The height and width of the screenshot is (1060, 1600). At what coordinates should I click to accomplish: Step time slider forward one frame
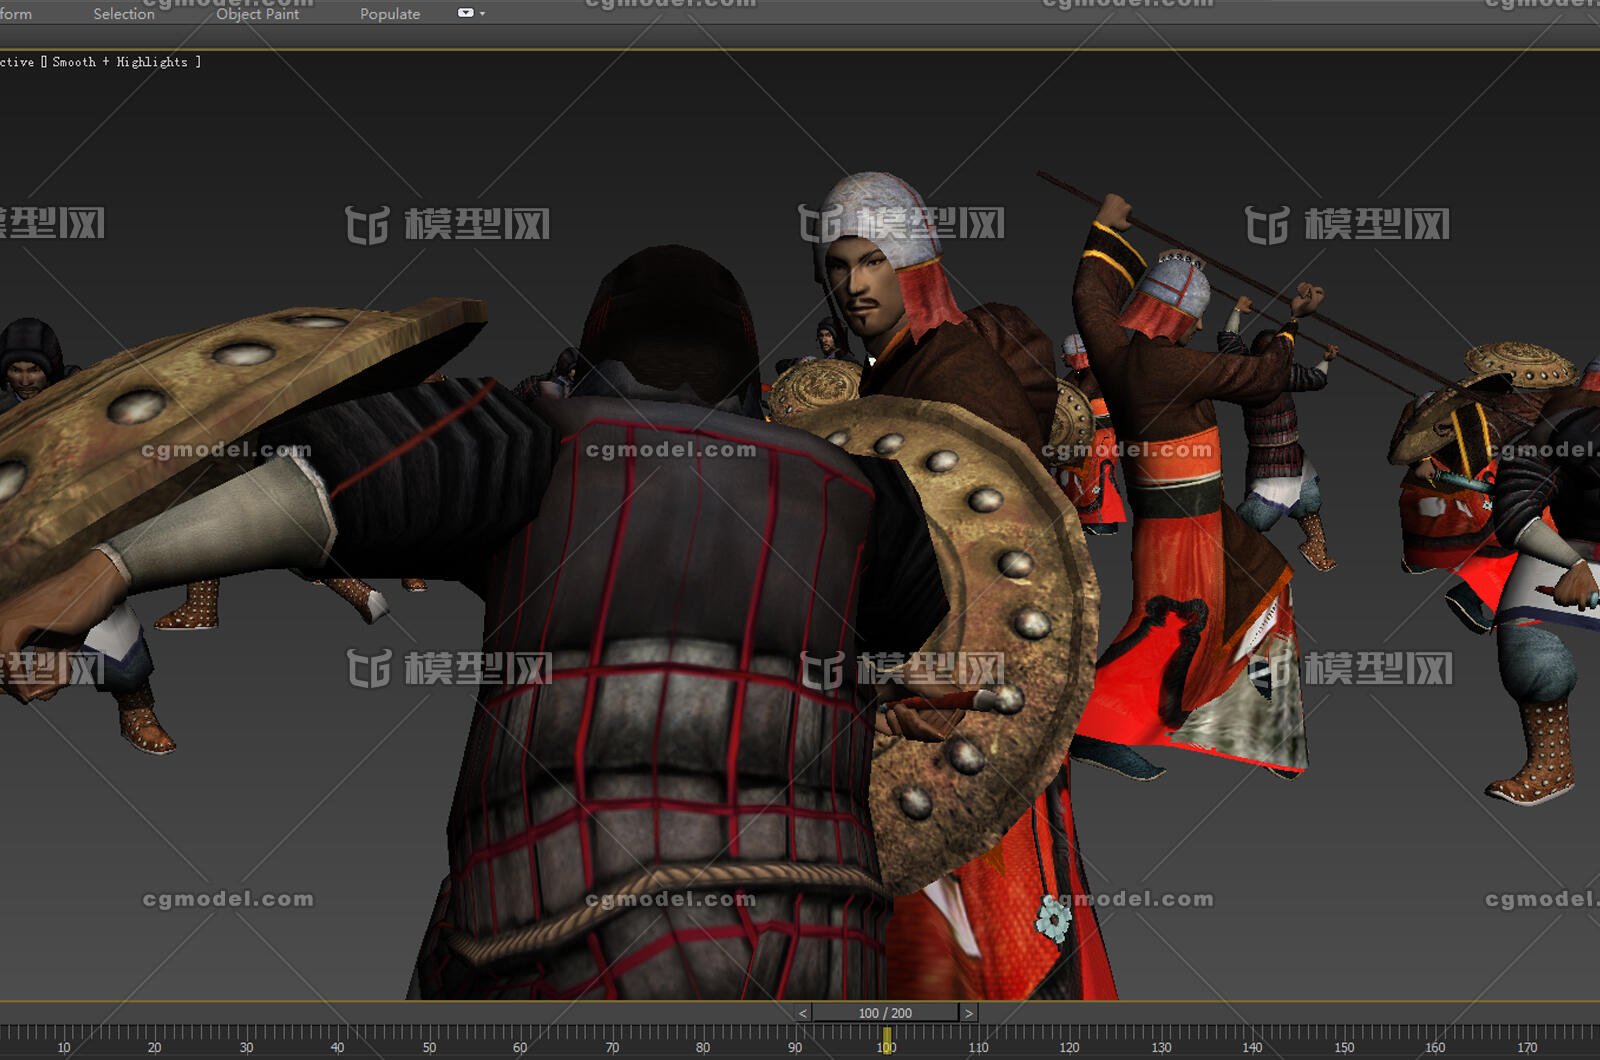[968, 1013]
